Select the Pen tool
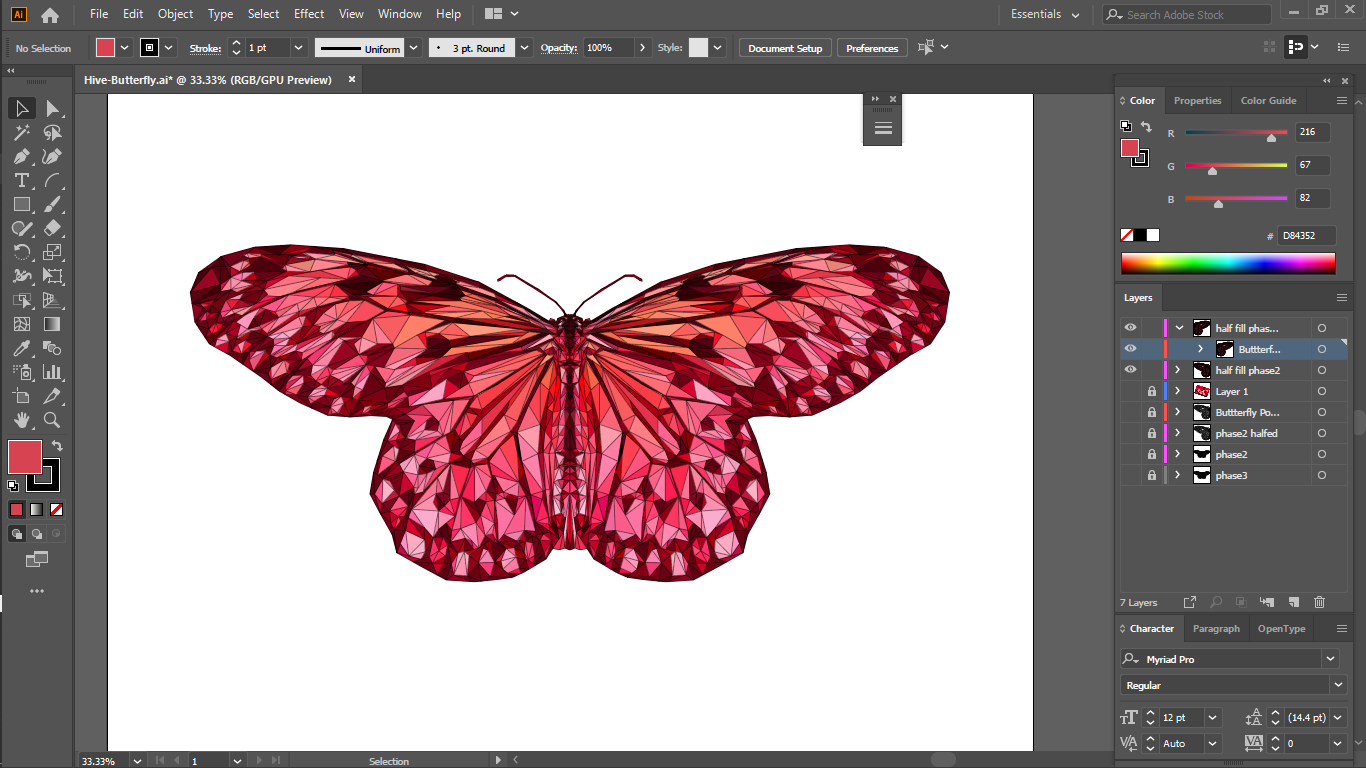The width and height of the screenshot is (1366, 768). tap(22, 156)
